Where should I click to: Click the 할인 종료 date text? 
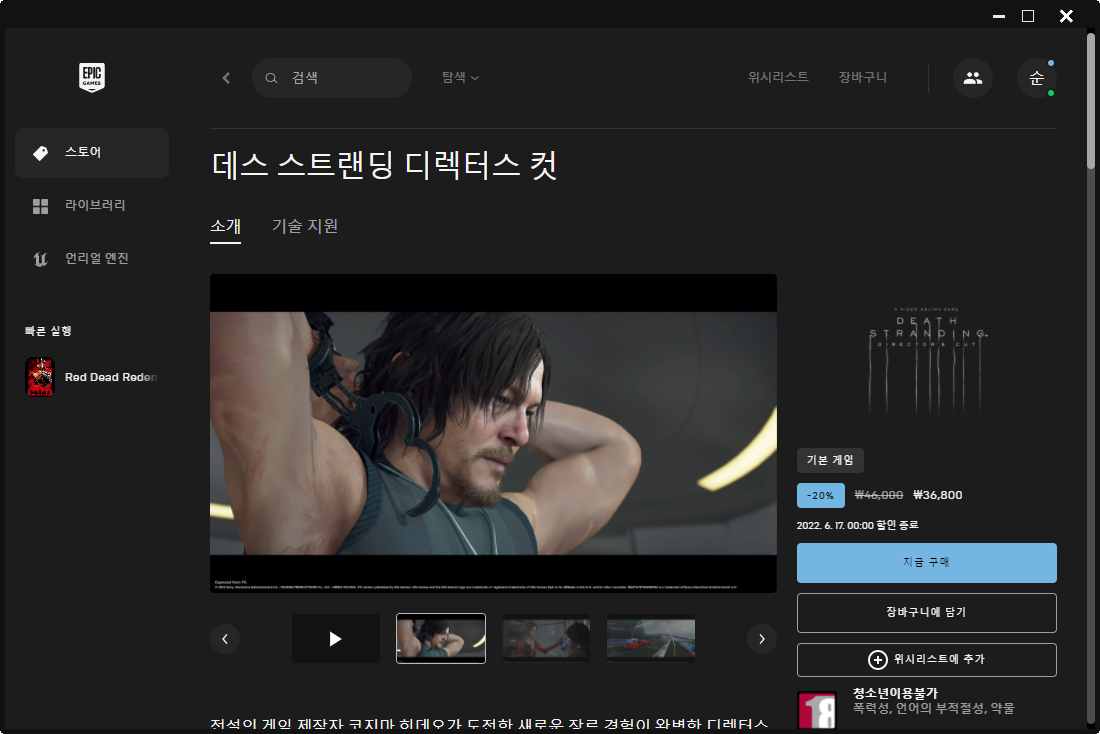pos(857,526)
